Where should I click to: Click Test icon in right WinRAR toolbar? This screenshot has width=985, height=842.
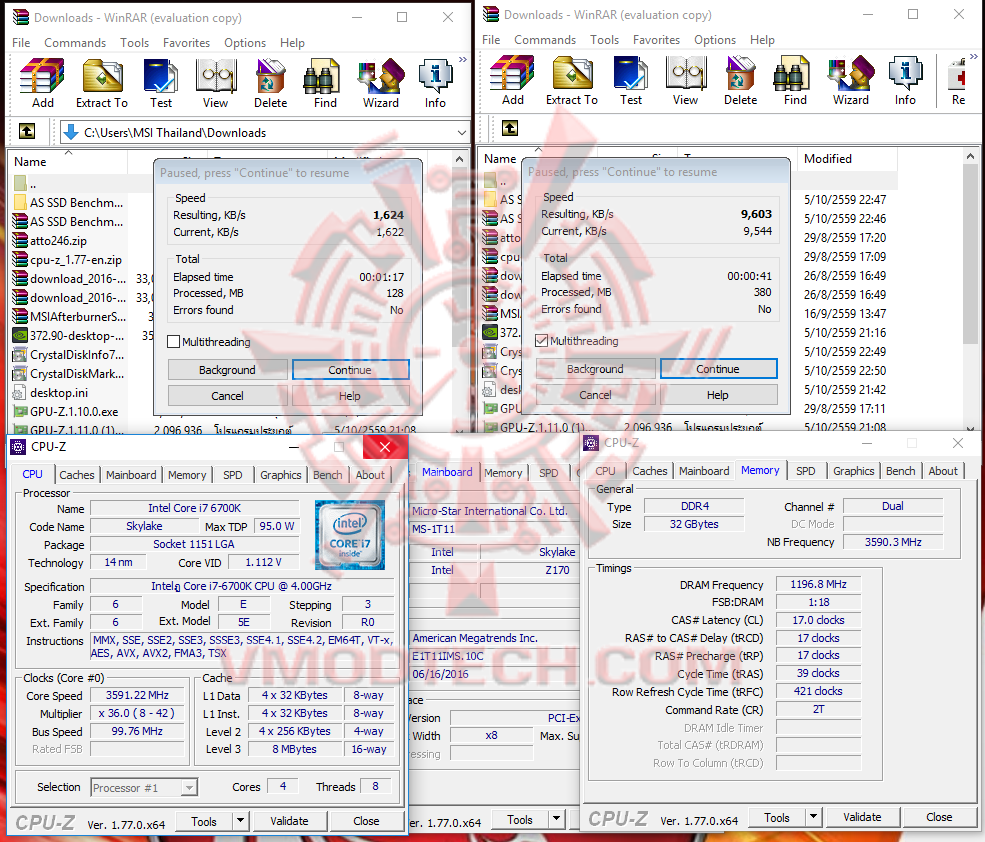630,74
